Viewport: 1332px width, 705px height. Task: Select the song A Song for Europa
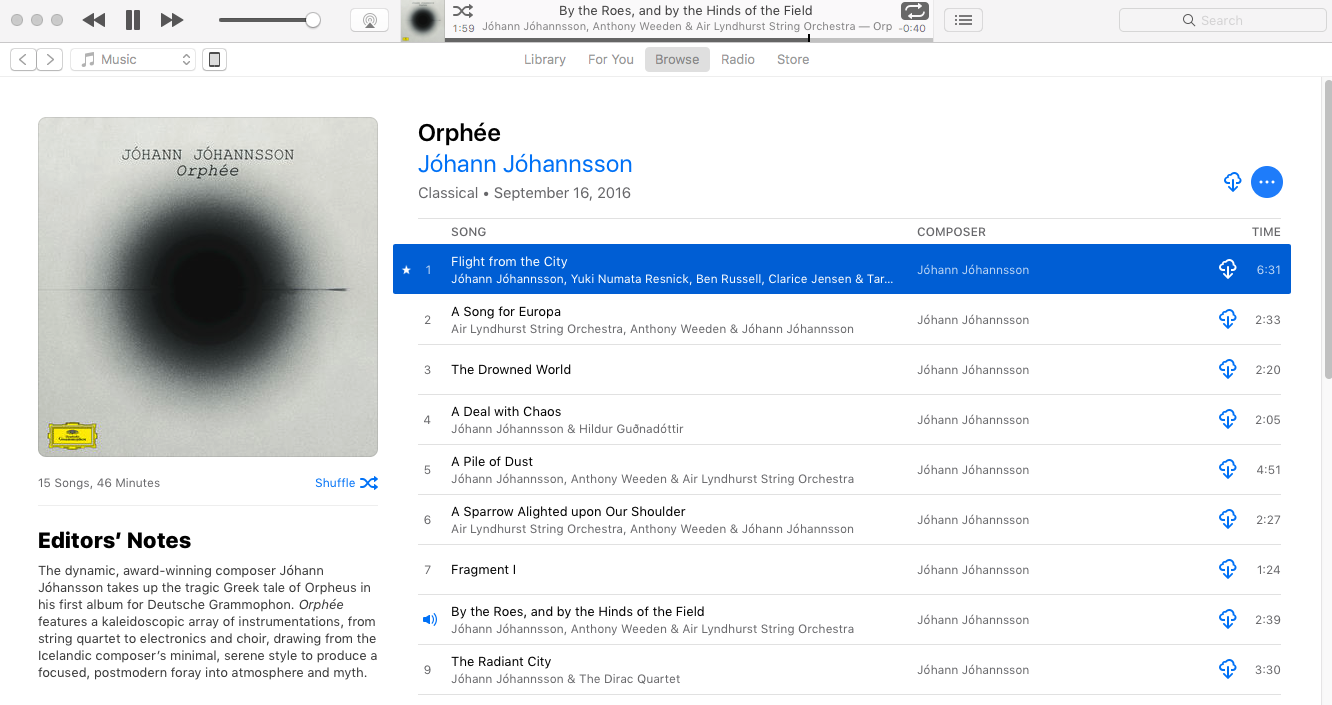(x=506, y=311)
